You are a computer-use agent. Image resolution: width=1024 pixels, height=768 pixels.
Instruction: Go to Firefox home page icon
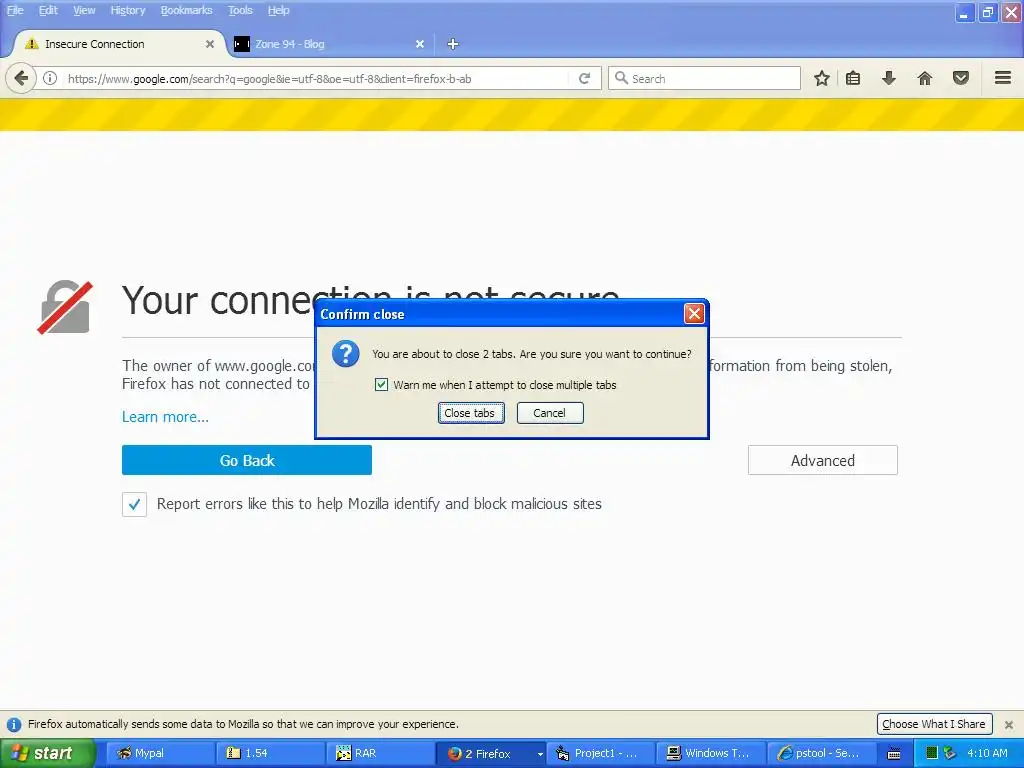tap(925, 78)
